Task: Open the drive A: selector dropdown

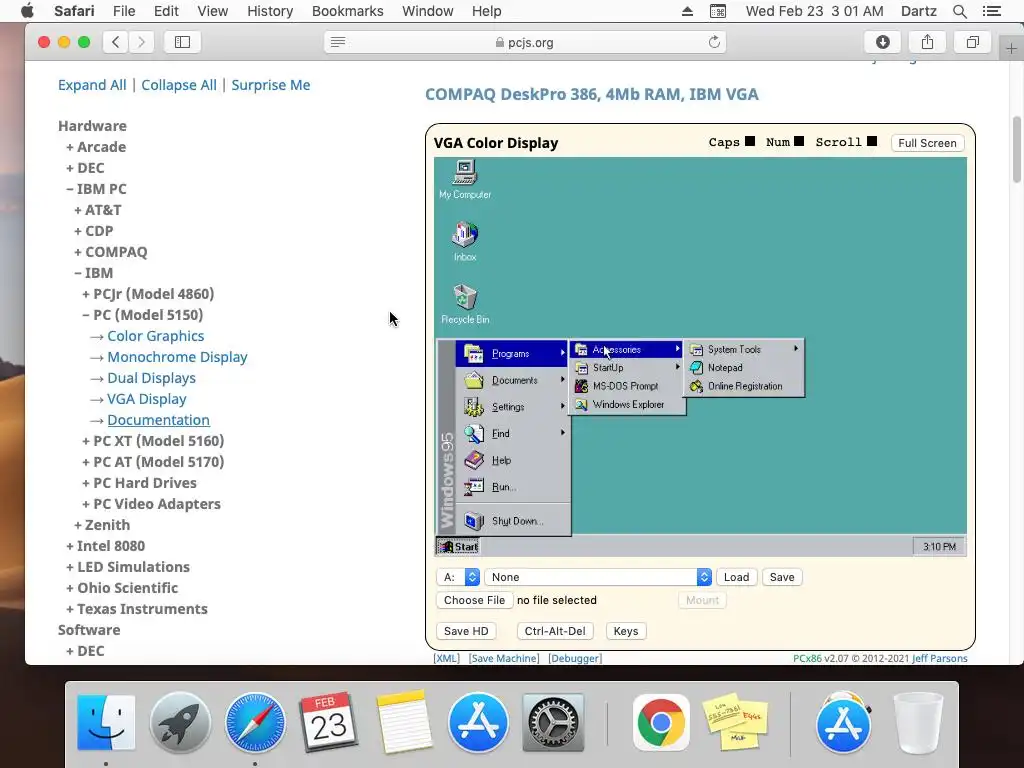Action: 458,577
